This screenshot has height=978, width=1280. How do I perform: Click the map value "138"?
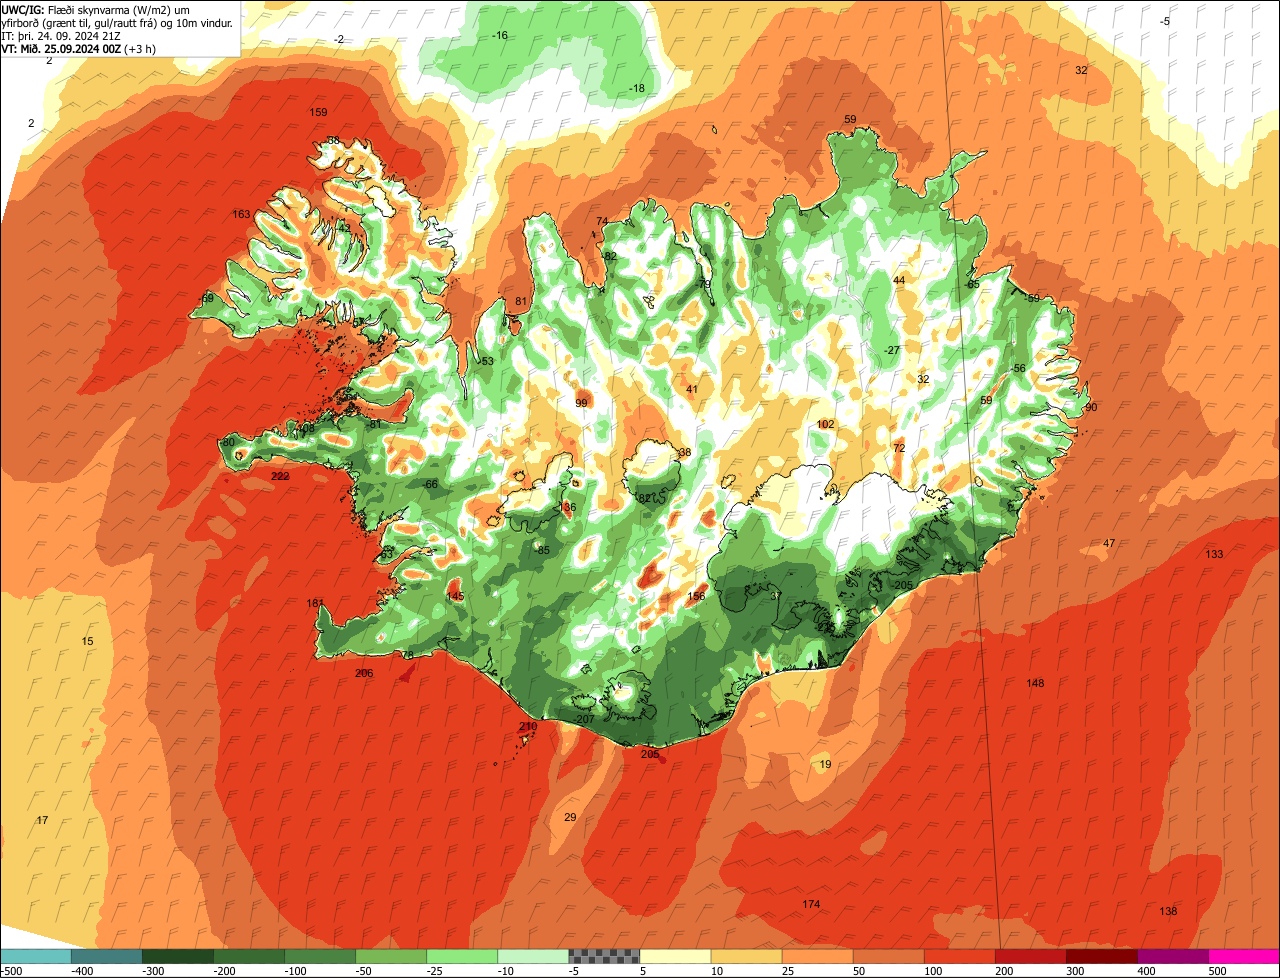(x=1168, y=911)
